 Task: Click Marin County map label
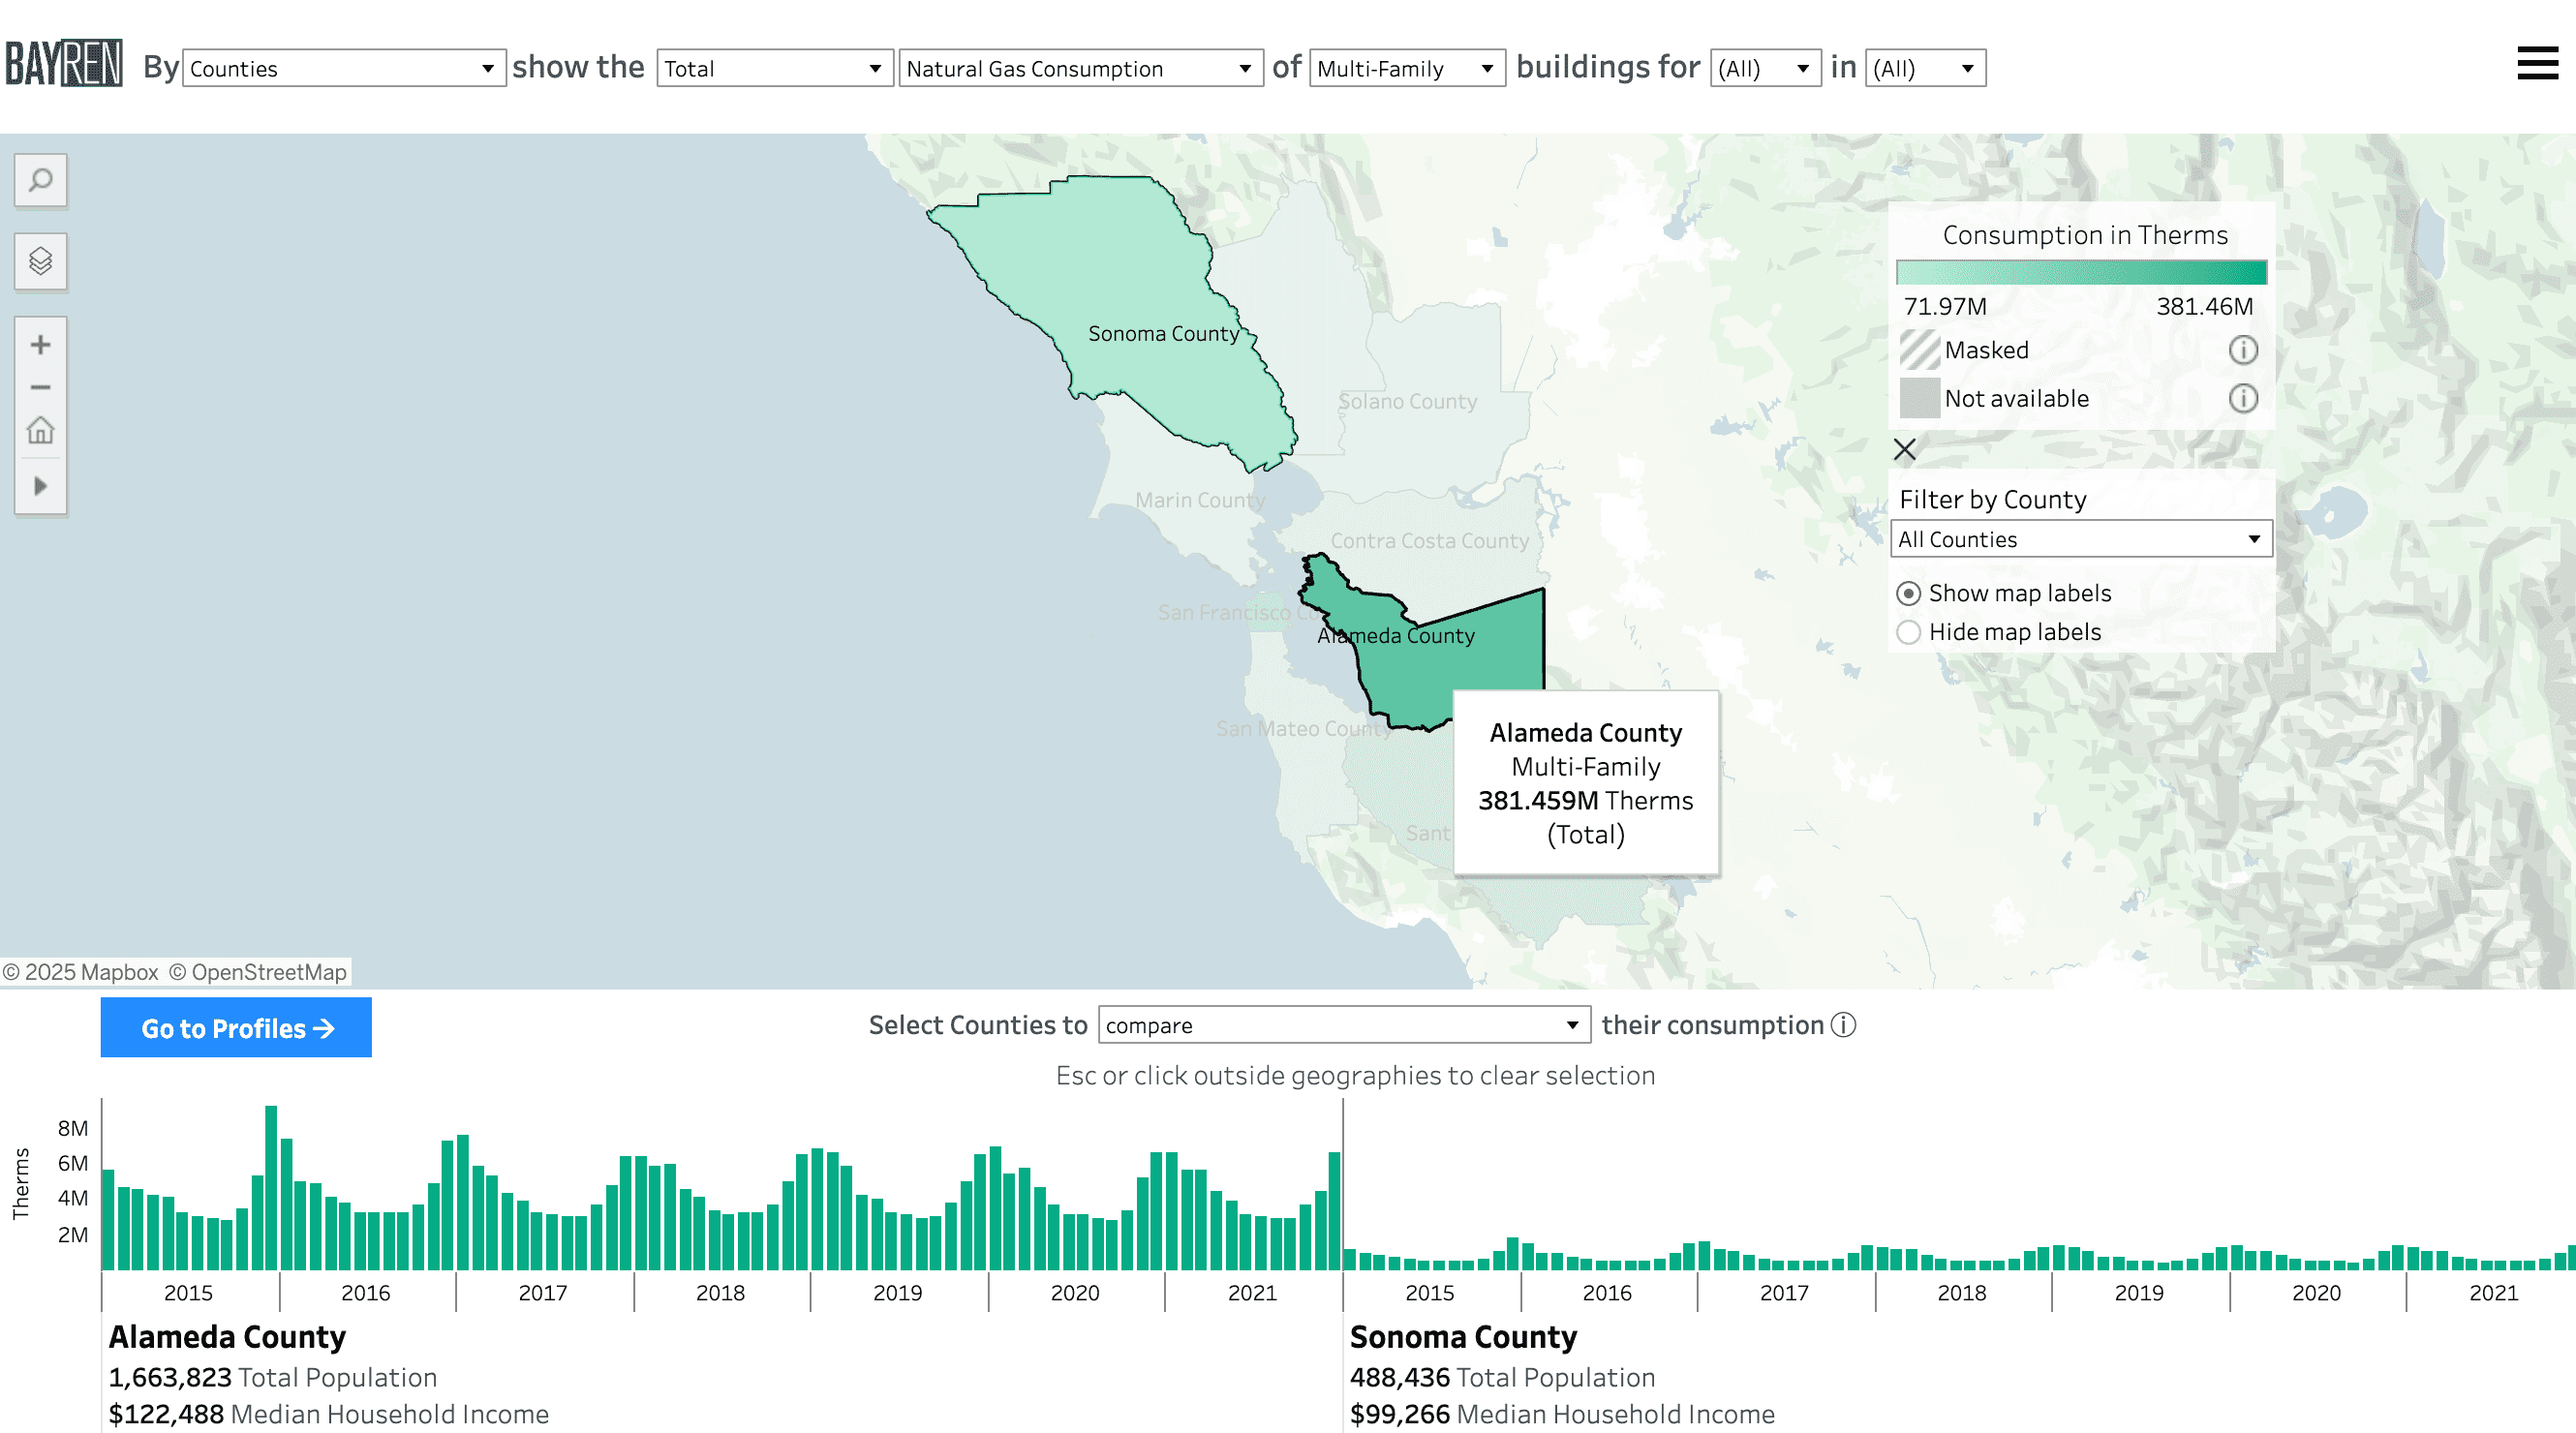(x=1199, y=500)
